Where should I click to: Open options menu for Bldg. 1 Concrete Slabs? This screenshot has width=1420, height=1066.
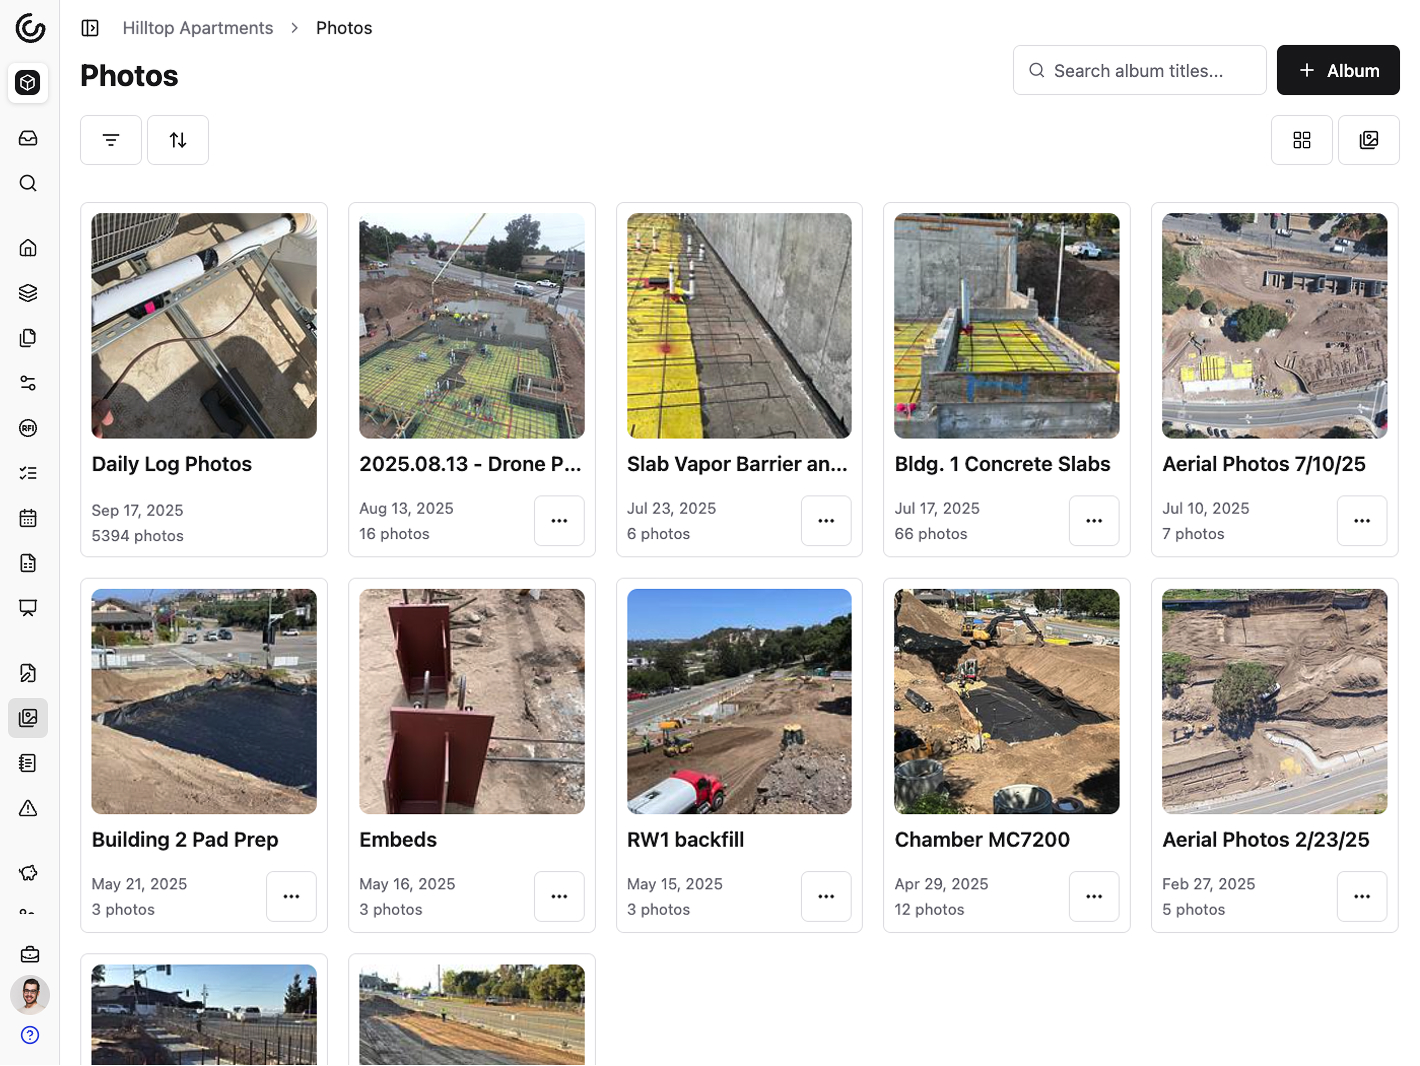(x=1094, y=521)
